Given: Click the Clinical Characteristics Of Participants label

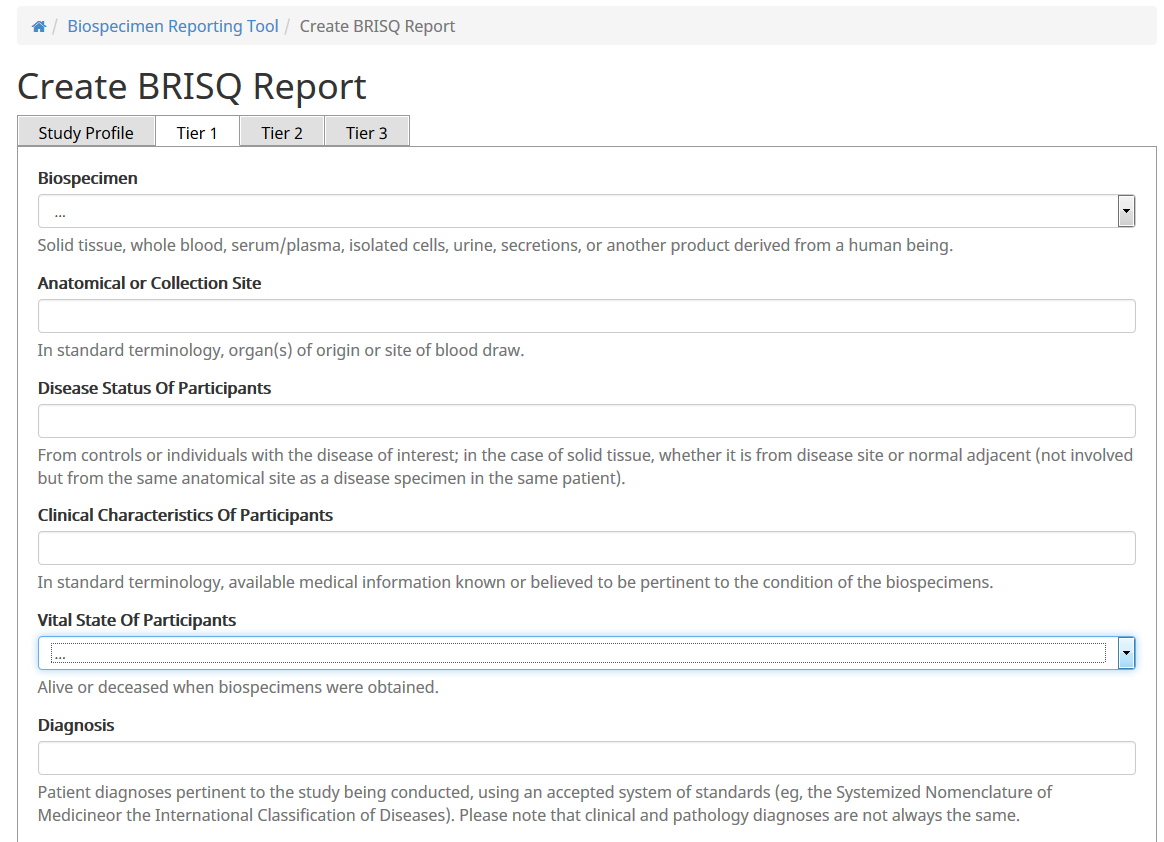Looking at the screenshot, I should 186,515.
